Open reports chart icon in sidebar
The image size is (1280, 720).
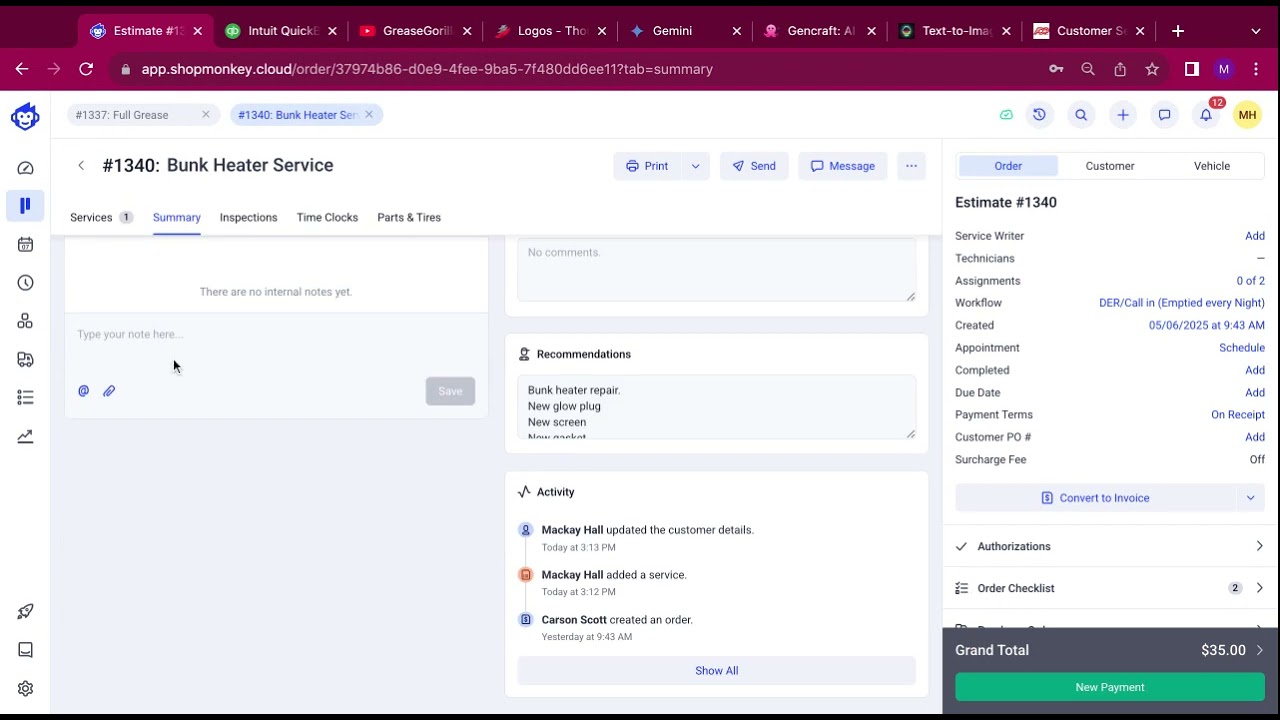[x=25, y=436]
